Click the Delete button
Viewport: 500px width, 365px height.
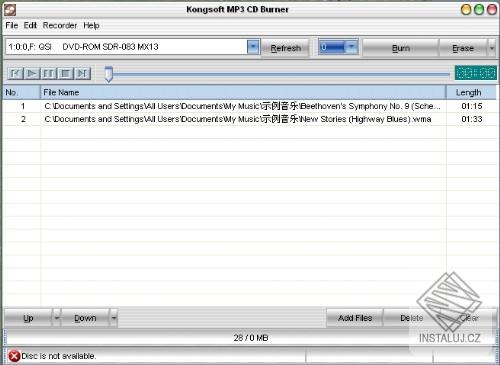tap(412, 318)
